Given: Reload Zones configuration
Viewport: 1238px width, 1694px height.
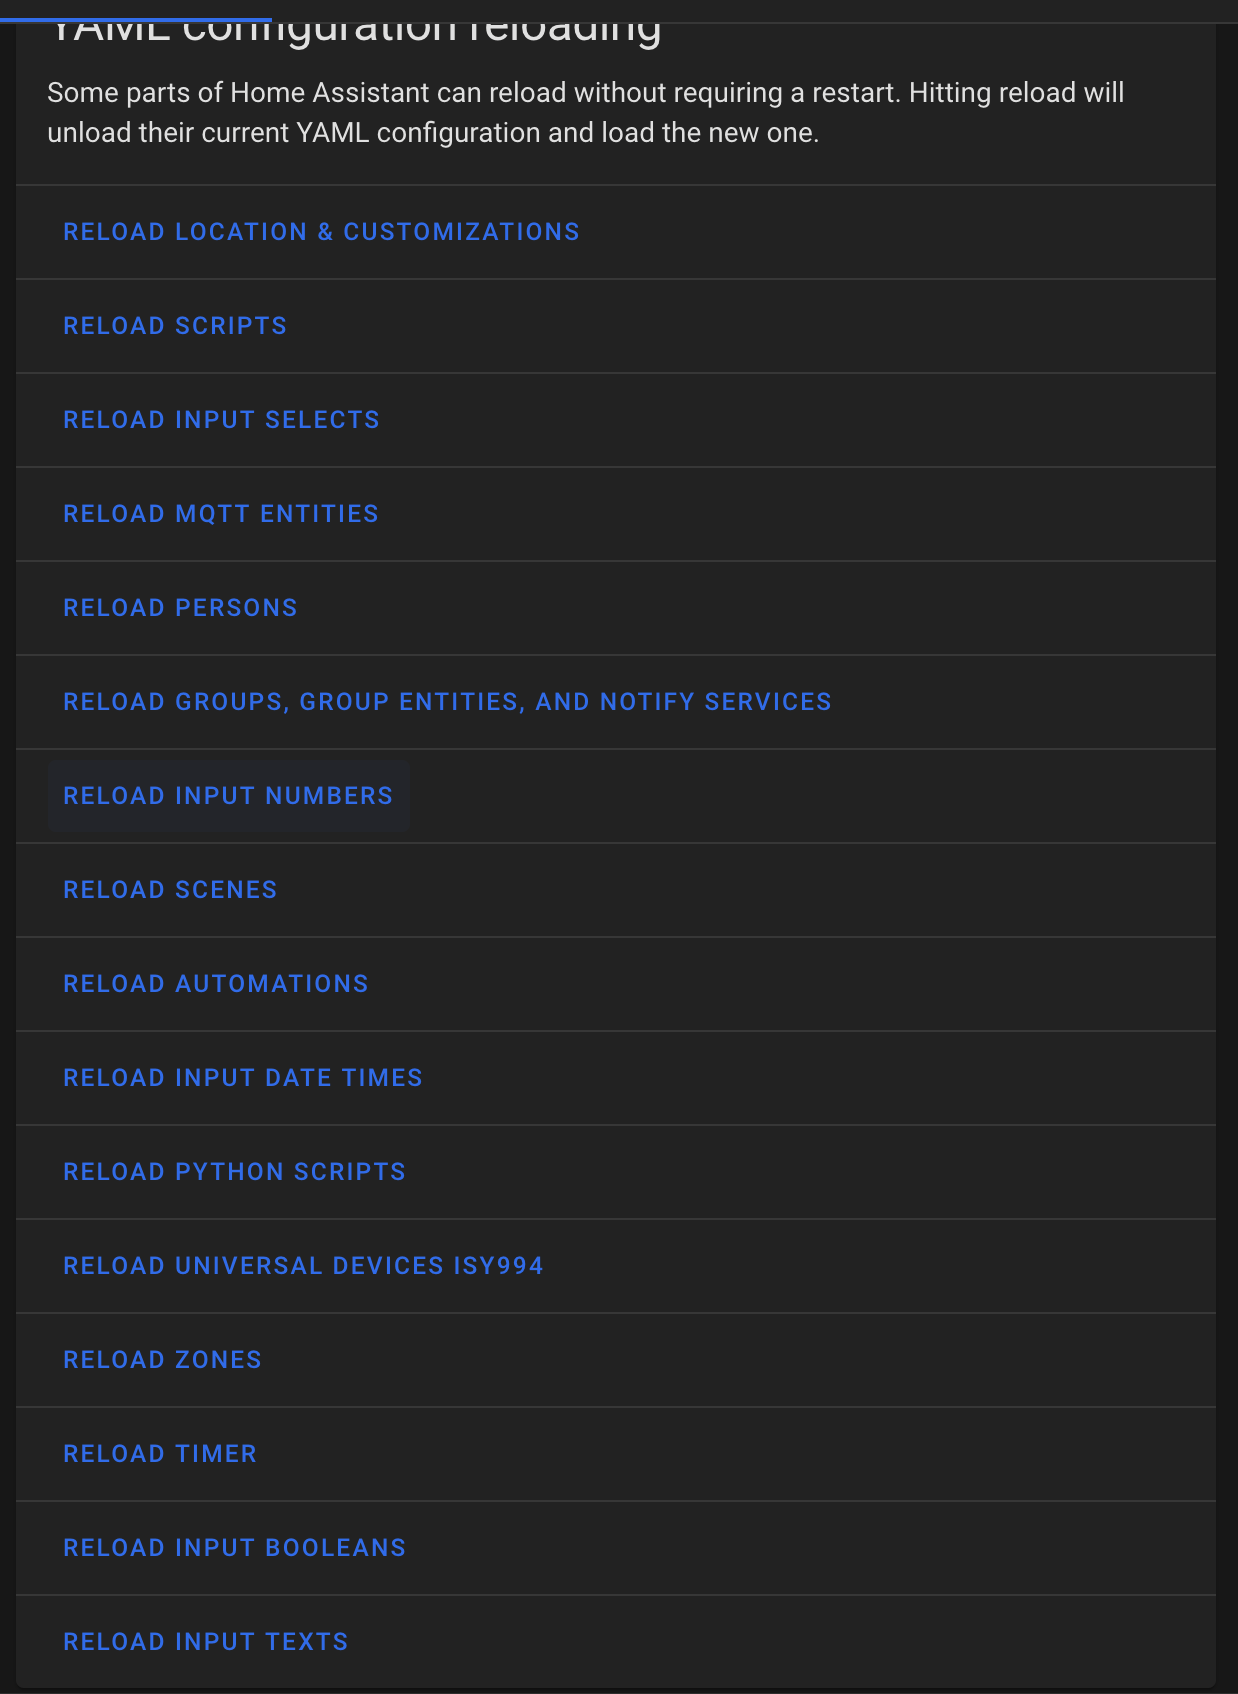Looking at the screenshot, I should (x=162, y=1359).
